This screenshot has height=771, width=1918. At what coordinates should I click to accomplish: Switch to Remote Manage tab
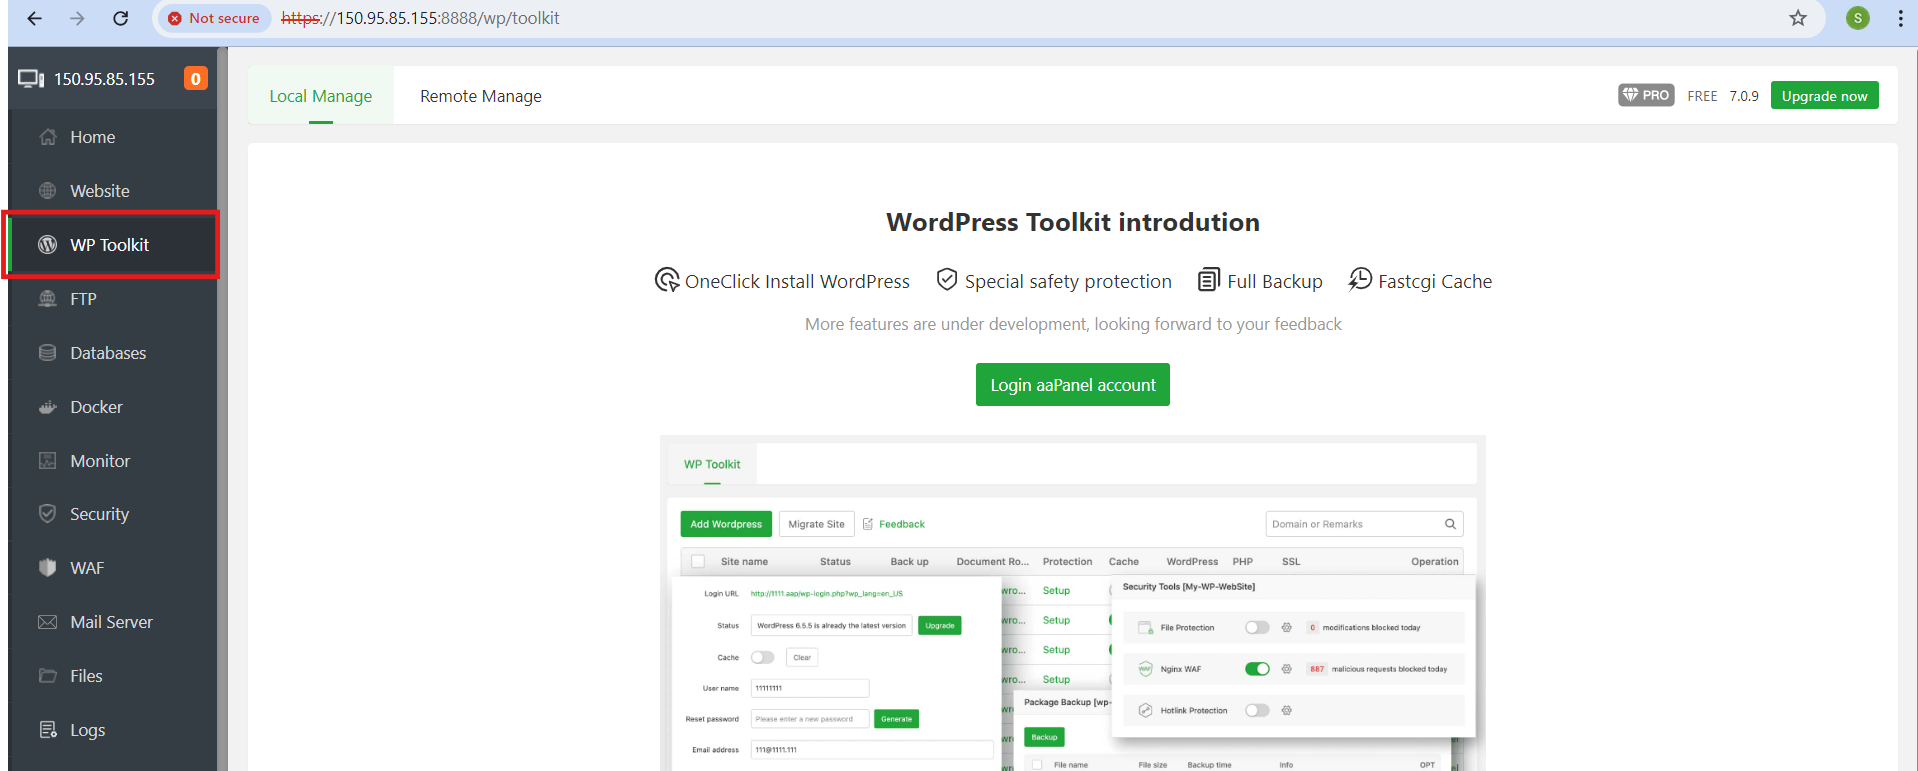click(481, 96)
